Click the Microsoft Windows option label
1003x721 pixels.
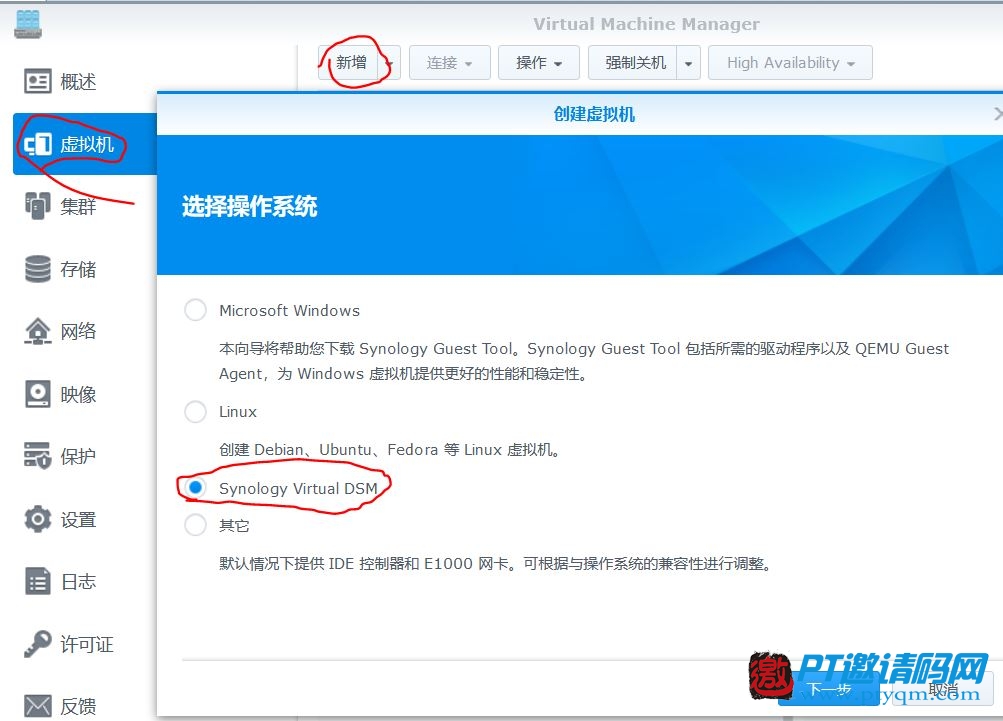(x=290, y=310)
